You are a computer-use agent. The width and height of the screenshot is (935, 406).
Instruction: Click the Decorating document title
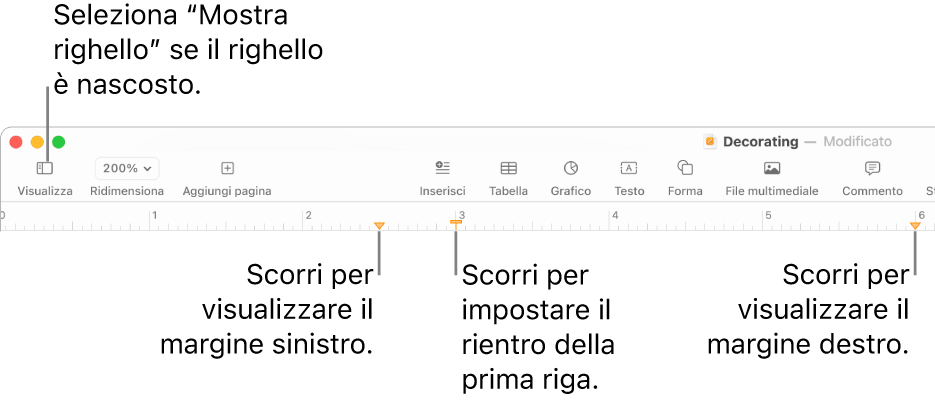click(x=761, y=142)
